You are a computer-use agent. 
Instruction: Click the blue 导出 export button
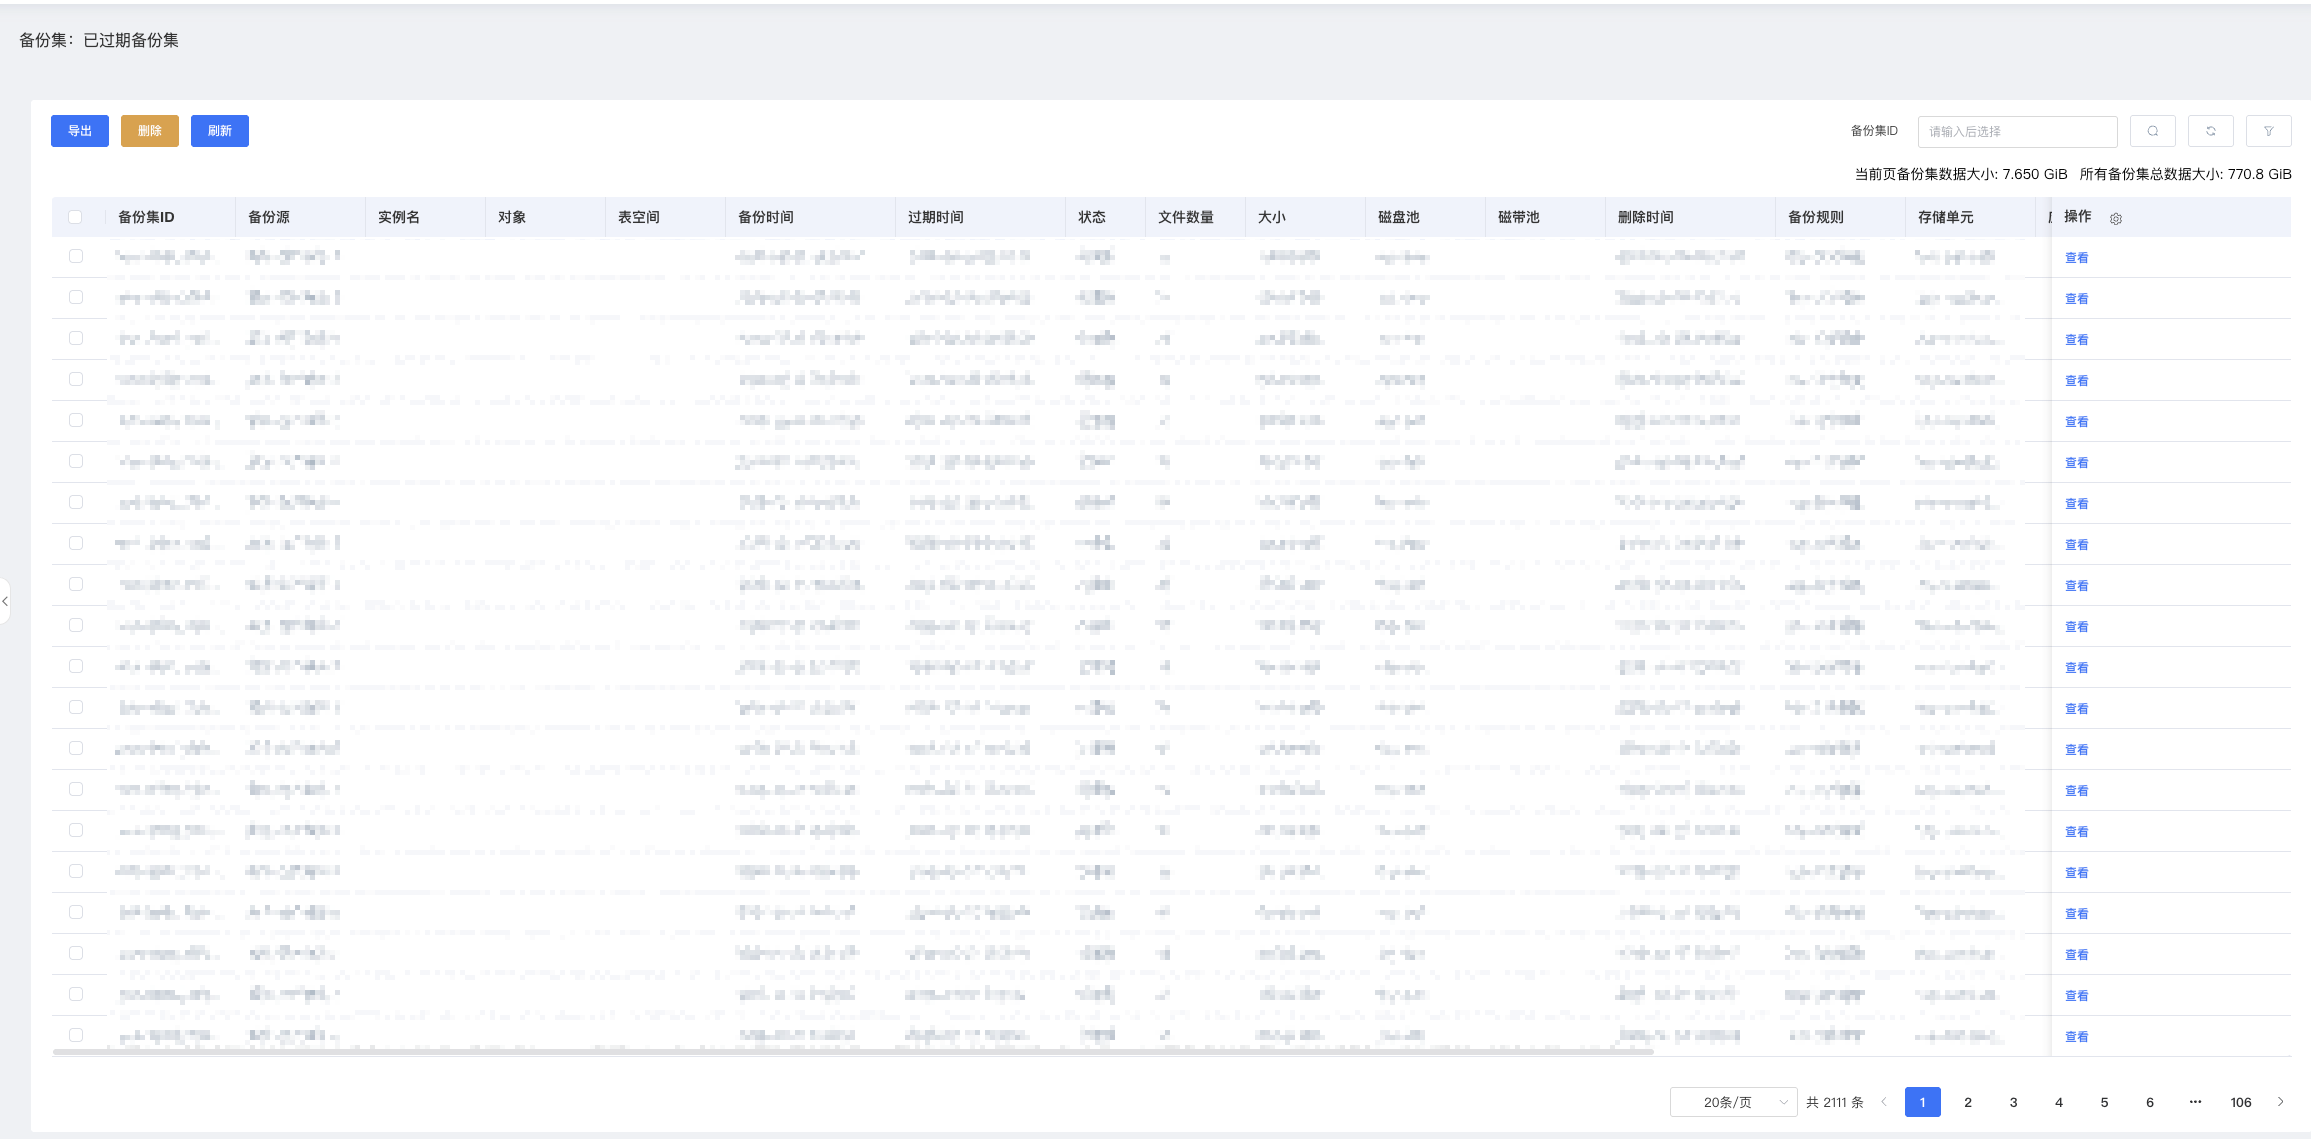click(x=80, y=131)
